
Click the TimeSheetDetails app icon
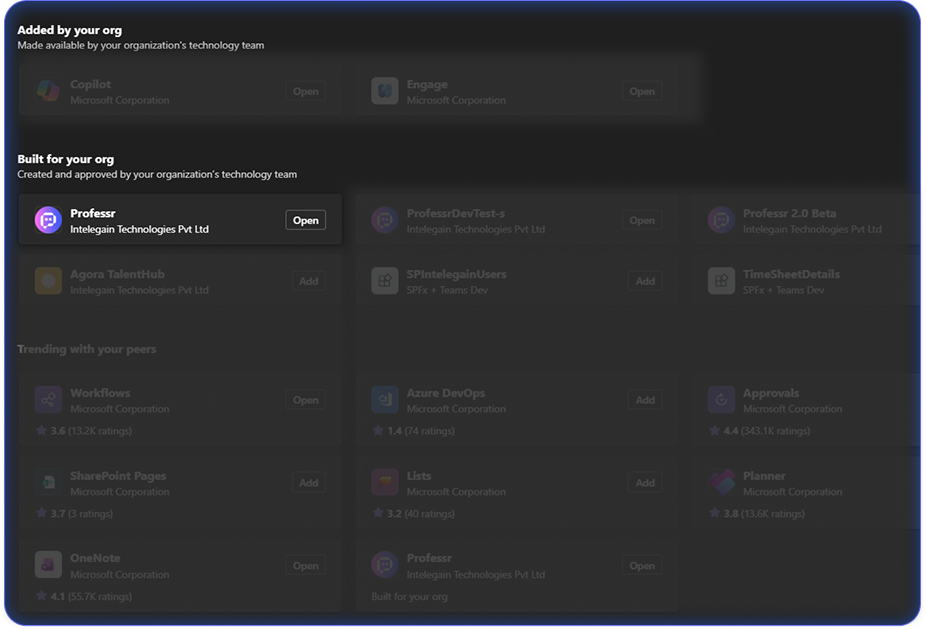(x=721, y=281)
